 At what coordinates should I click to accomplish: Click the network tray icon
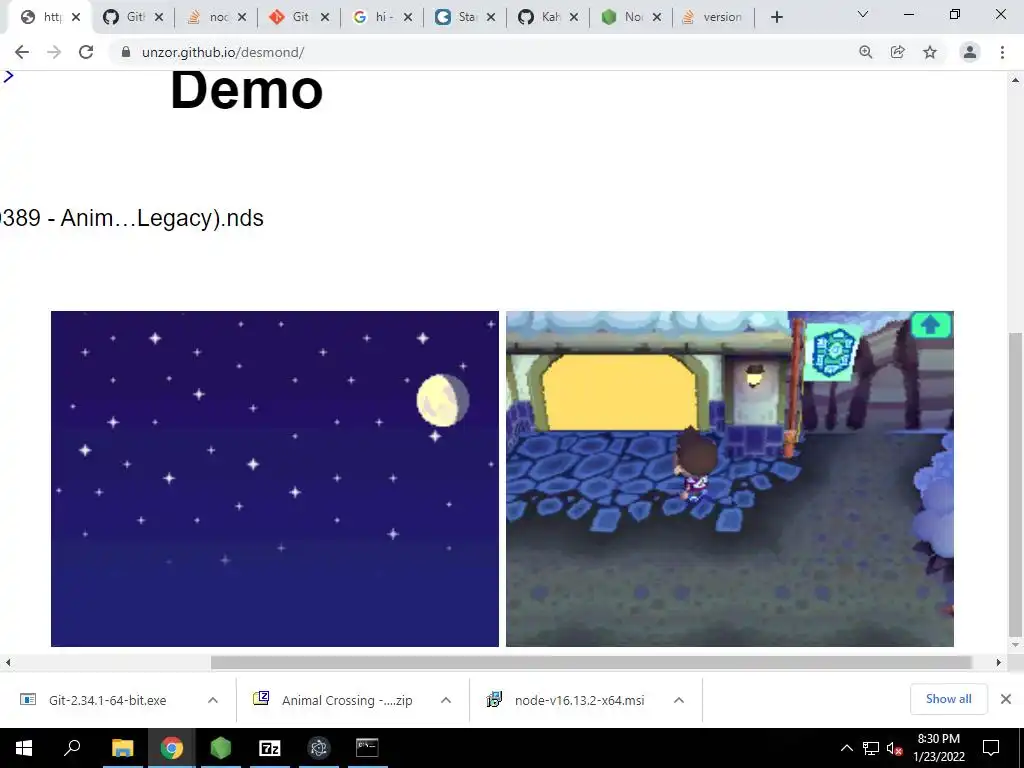coord(871,748)
